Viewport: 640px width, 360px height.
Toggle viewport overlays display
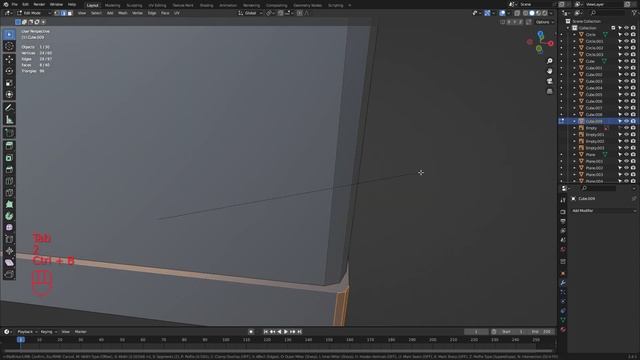pos(502,13)
